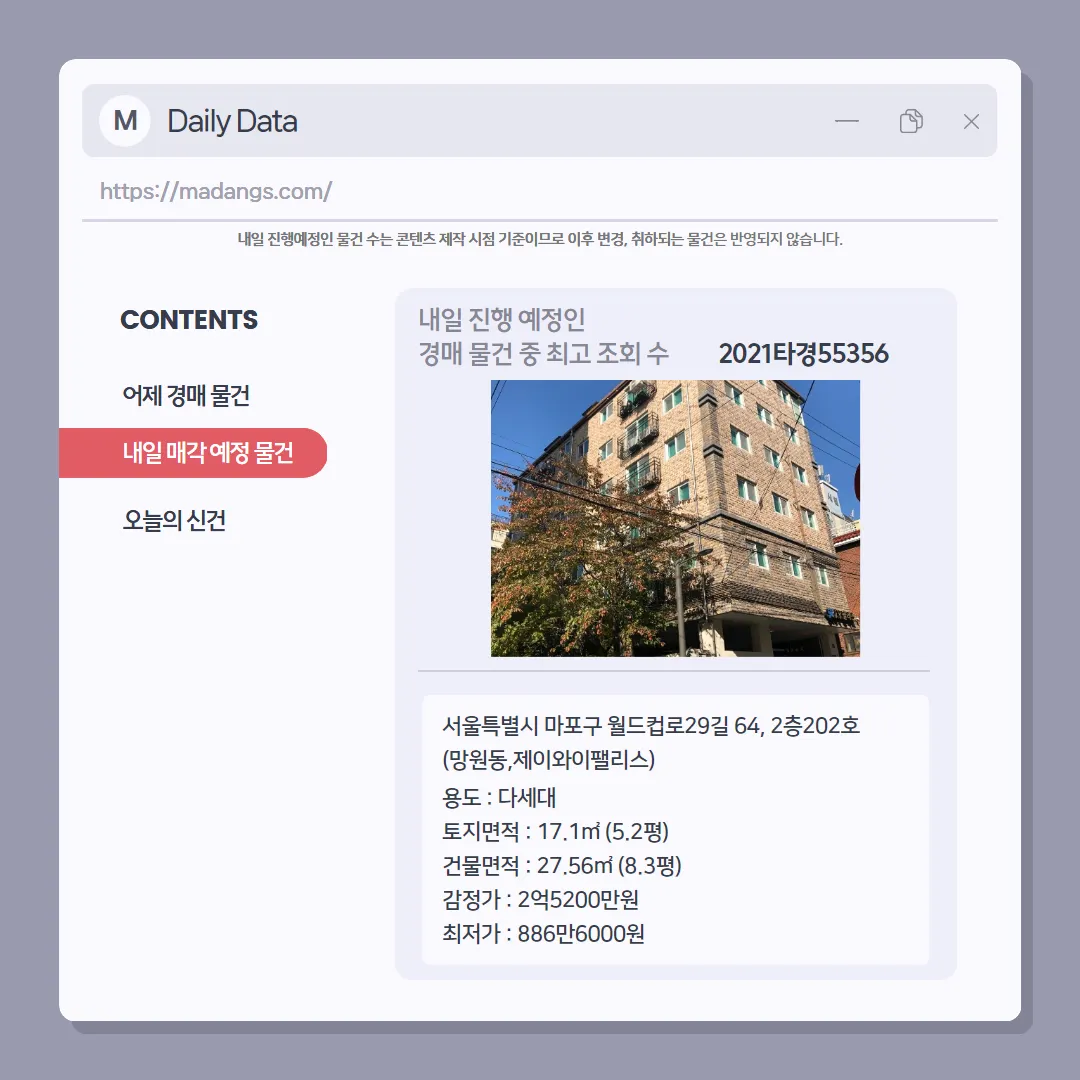Click the (망원동,제이와이팰리스) text

(x=548, y=760)
